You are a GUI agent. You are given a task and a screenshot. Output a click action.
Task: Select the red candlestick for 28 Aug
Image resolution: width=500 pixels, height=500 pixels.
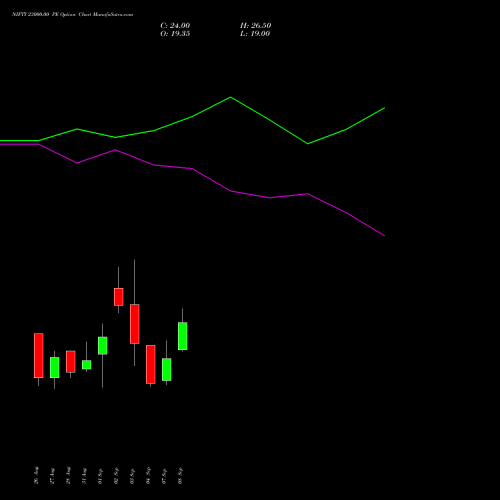click(x=71, y=361)
